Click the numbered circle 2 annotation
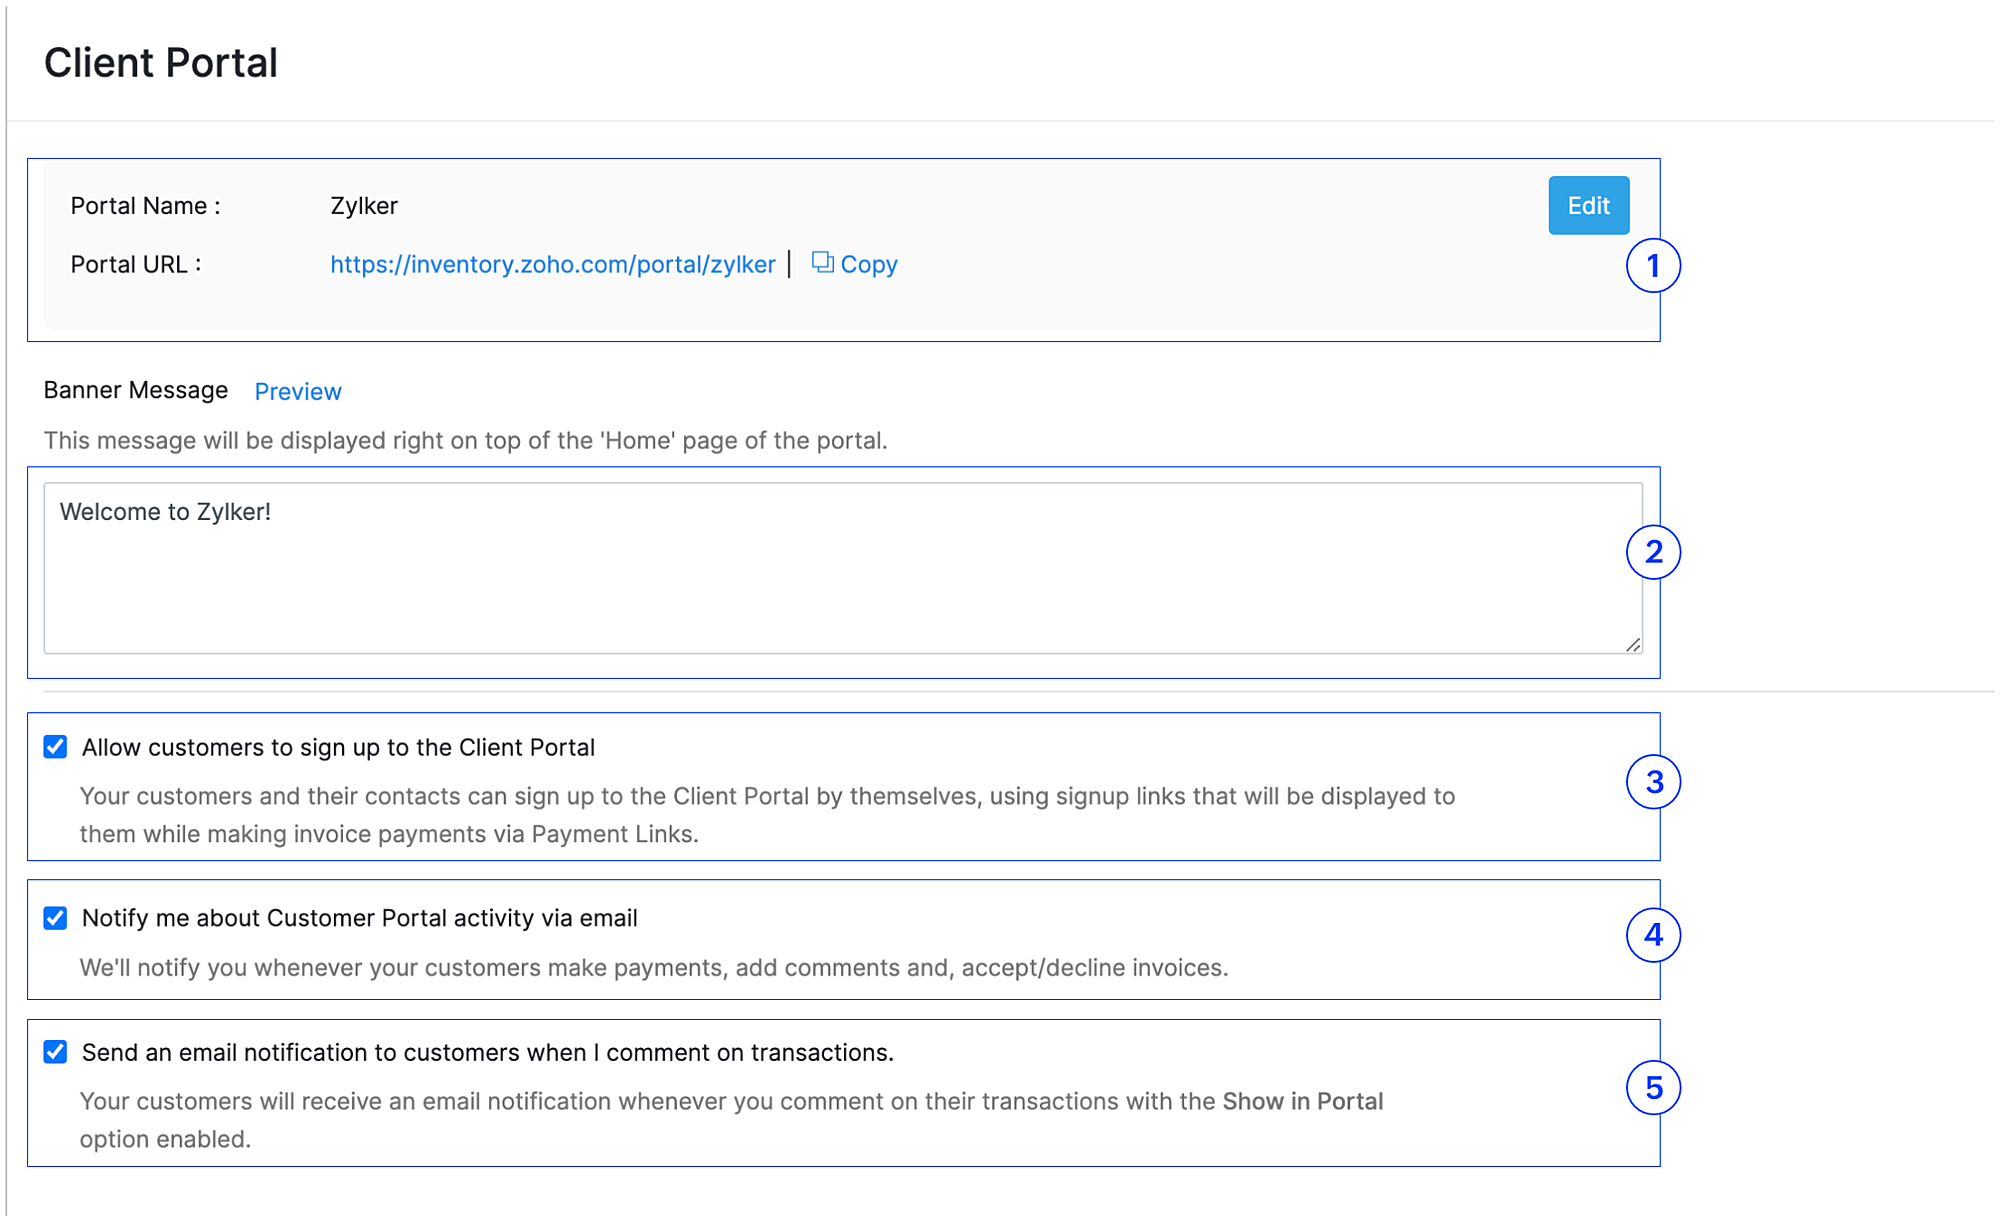 1653,552
